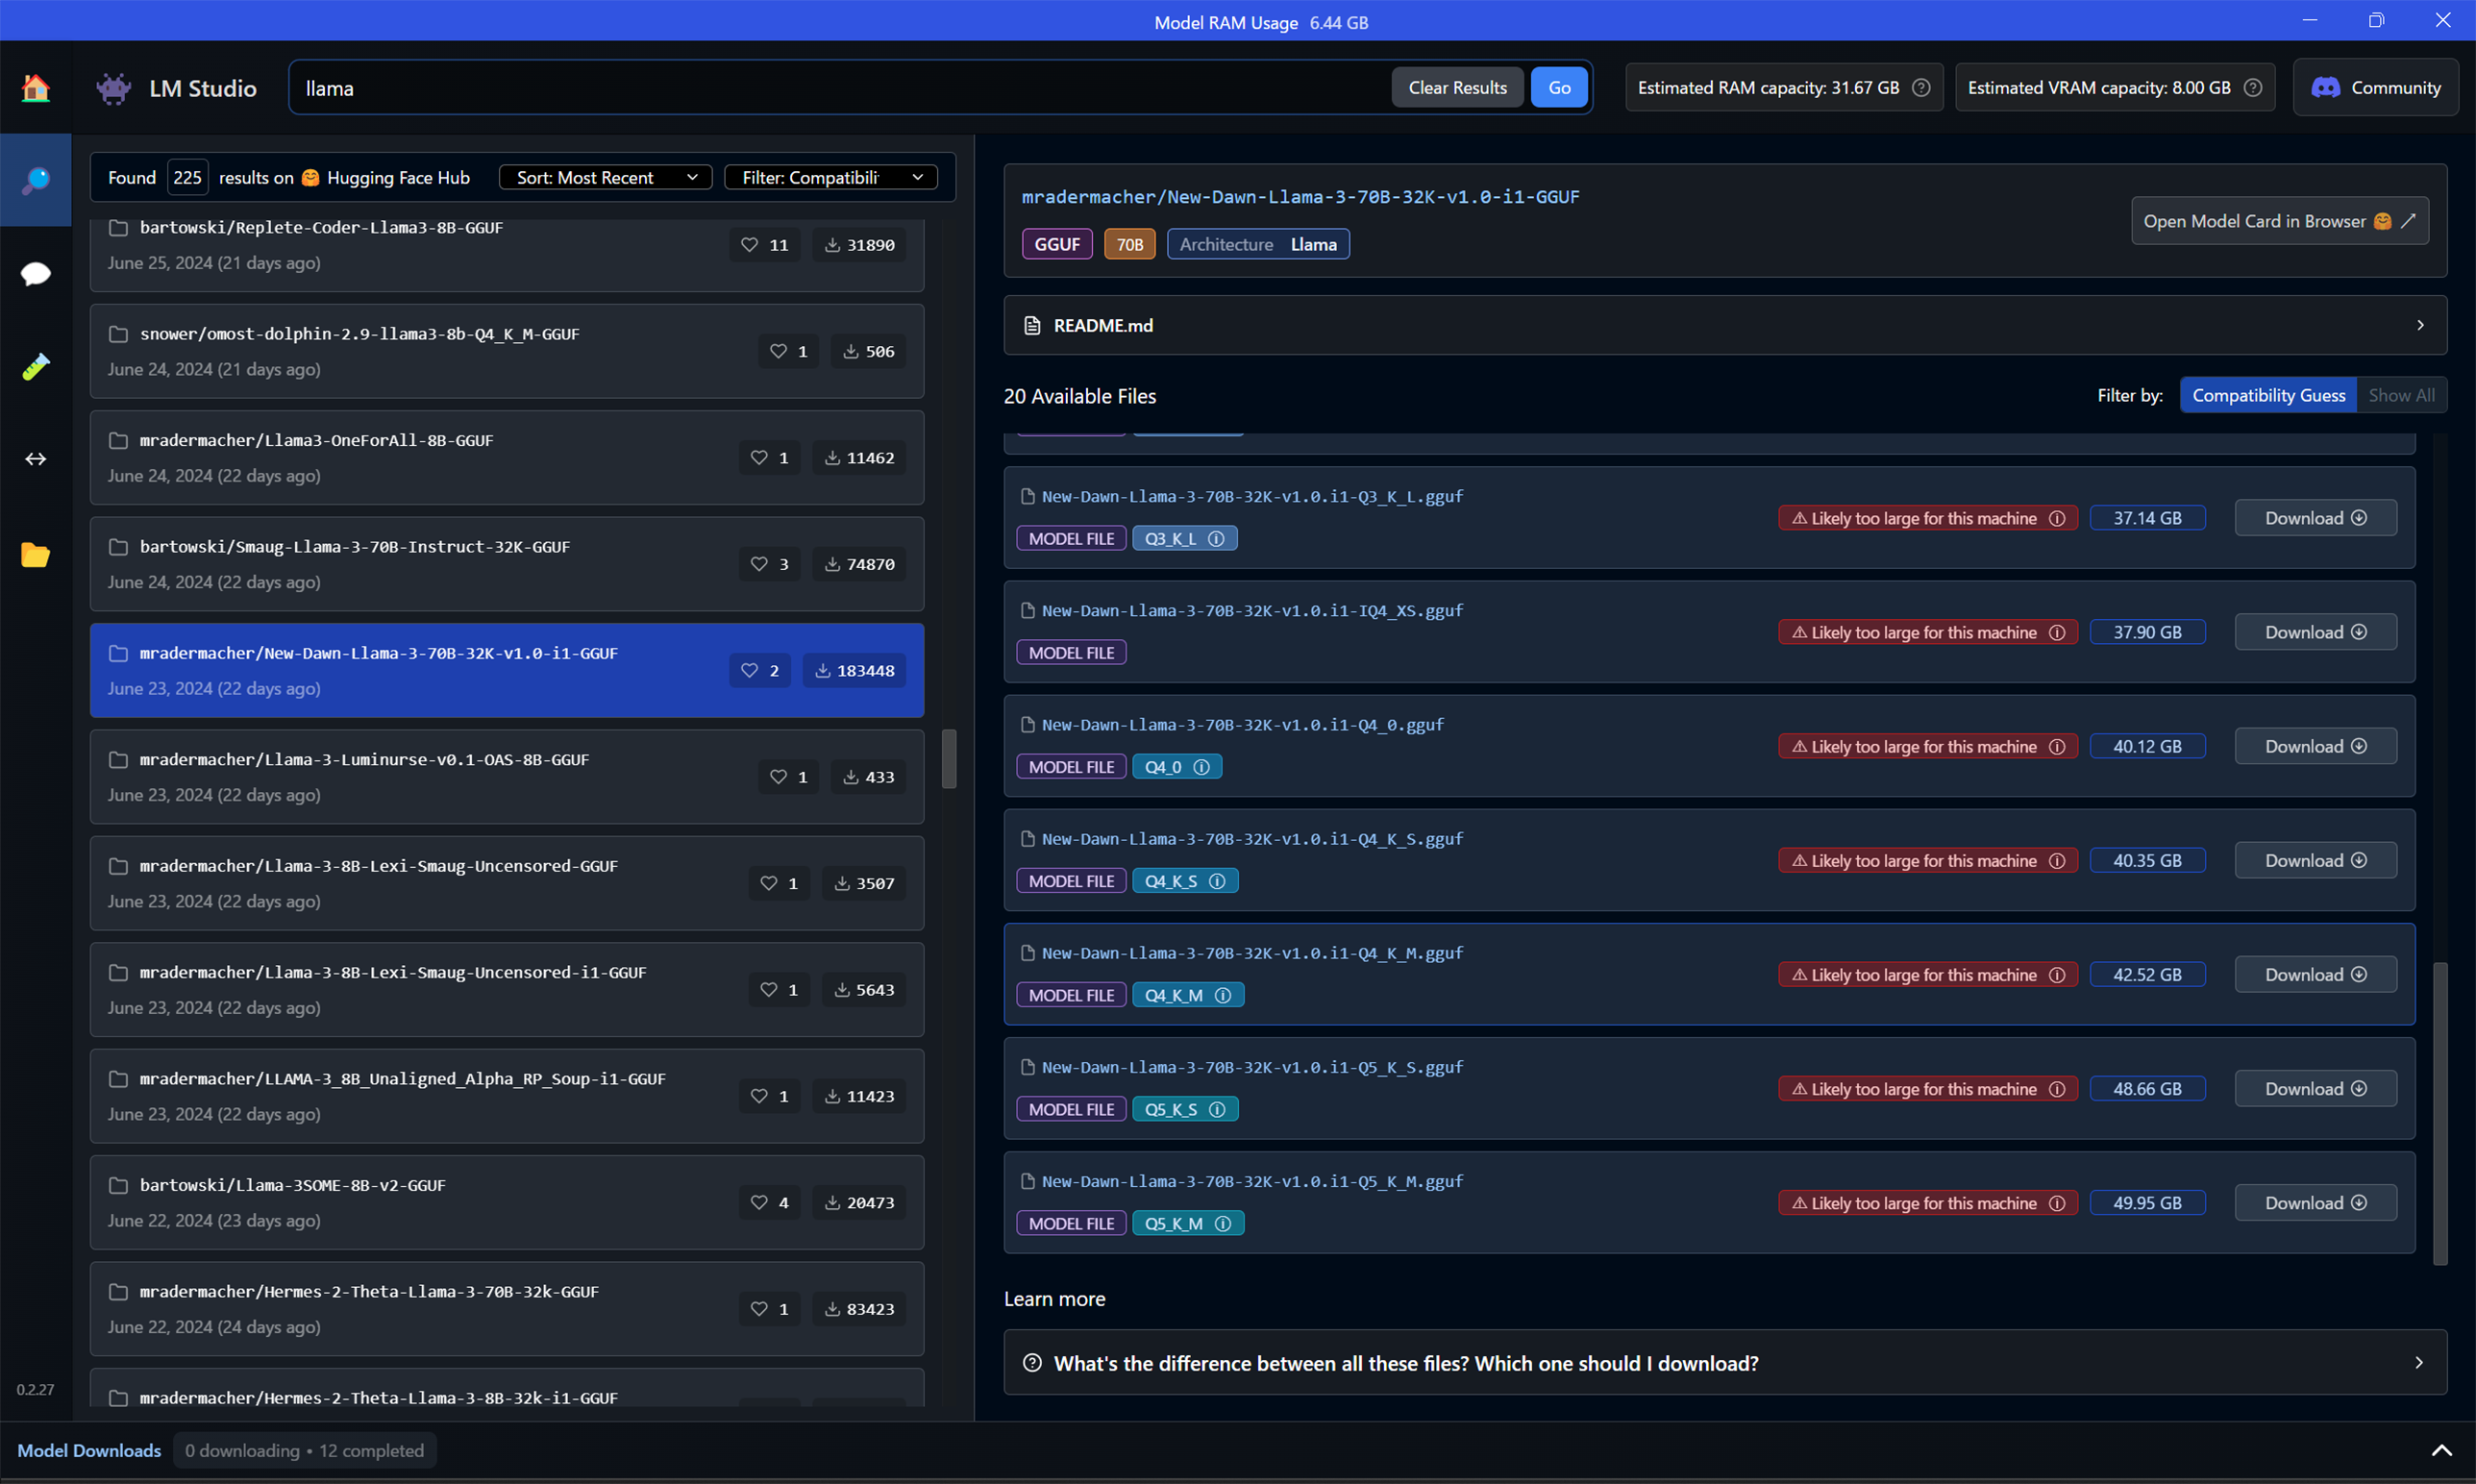The height and width of the screenshot is (1484, 2476).
Task: Click Clear Results button
Action: (1456, 88)
